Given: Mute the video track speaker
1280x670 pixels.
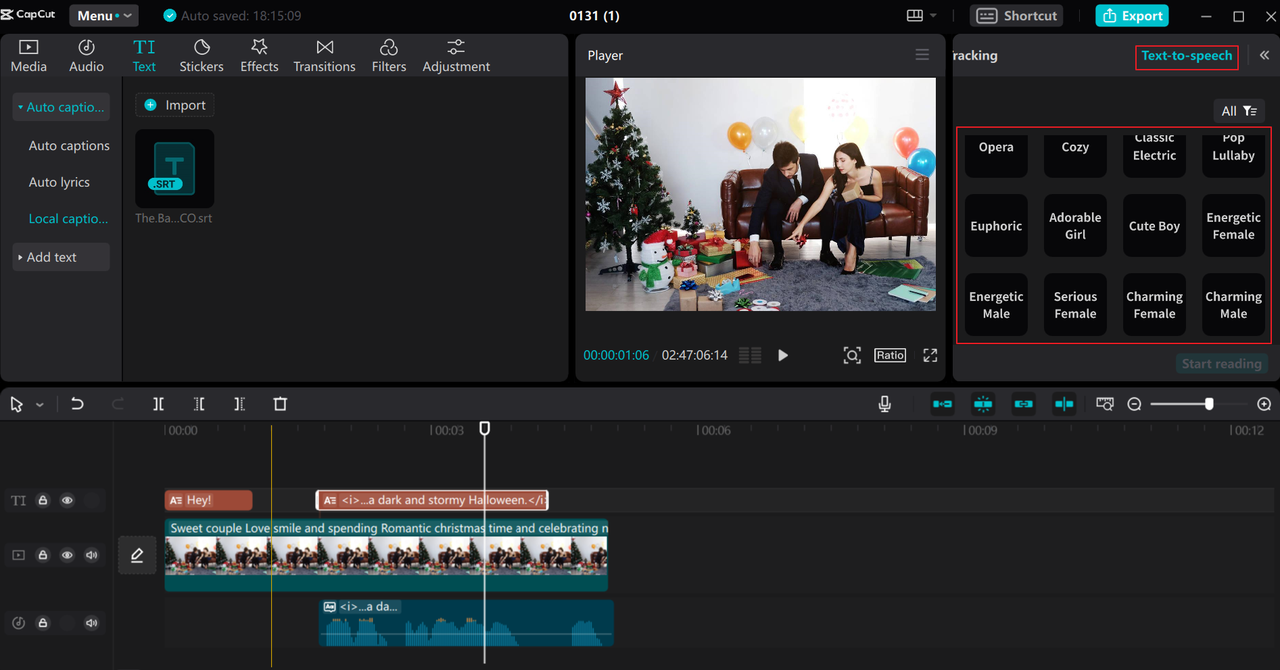Looking at the screenshot, I should [x=92, y=555].
